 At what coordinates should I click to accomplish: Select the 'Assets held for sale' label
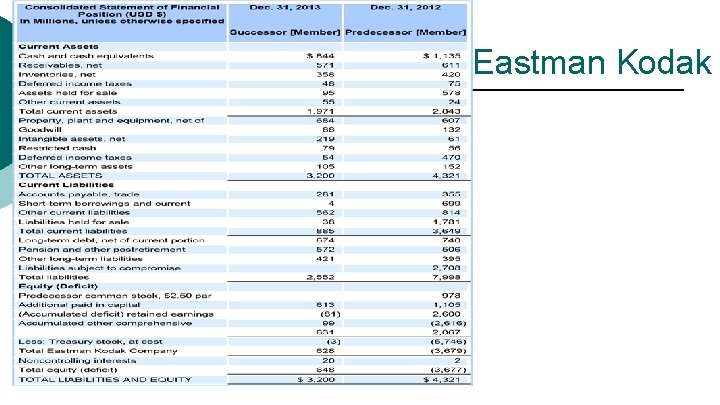point(68,93)
